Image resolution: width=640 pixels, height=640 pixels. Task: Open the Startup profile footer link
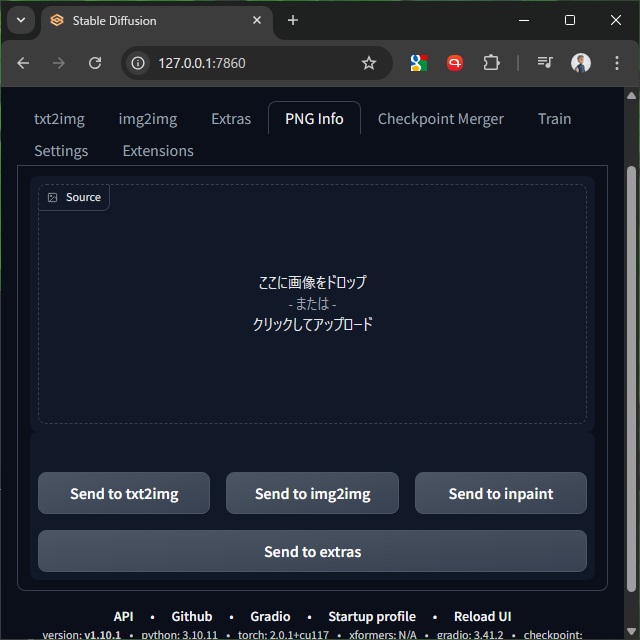[x=372, y=616]
